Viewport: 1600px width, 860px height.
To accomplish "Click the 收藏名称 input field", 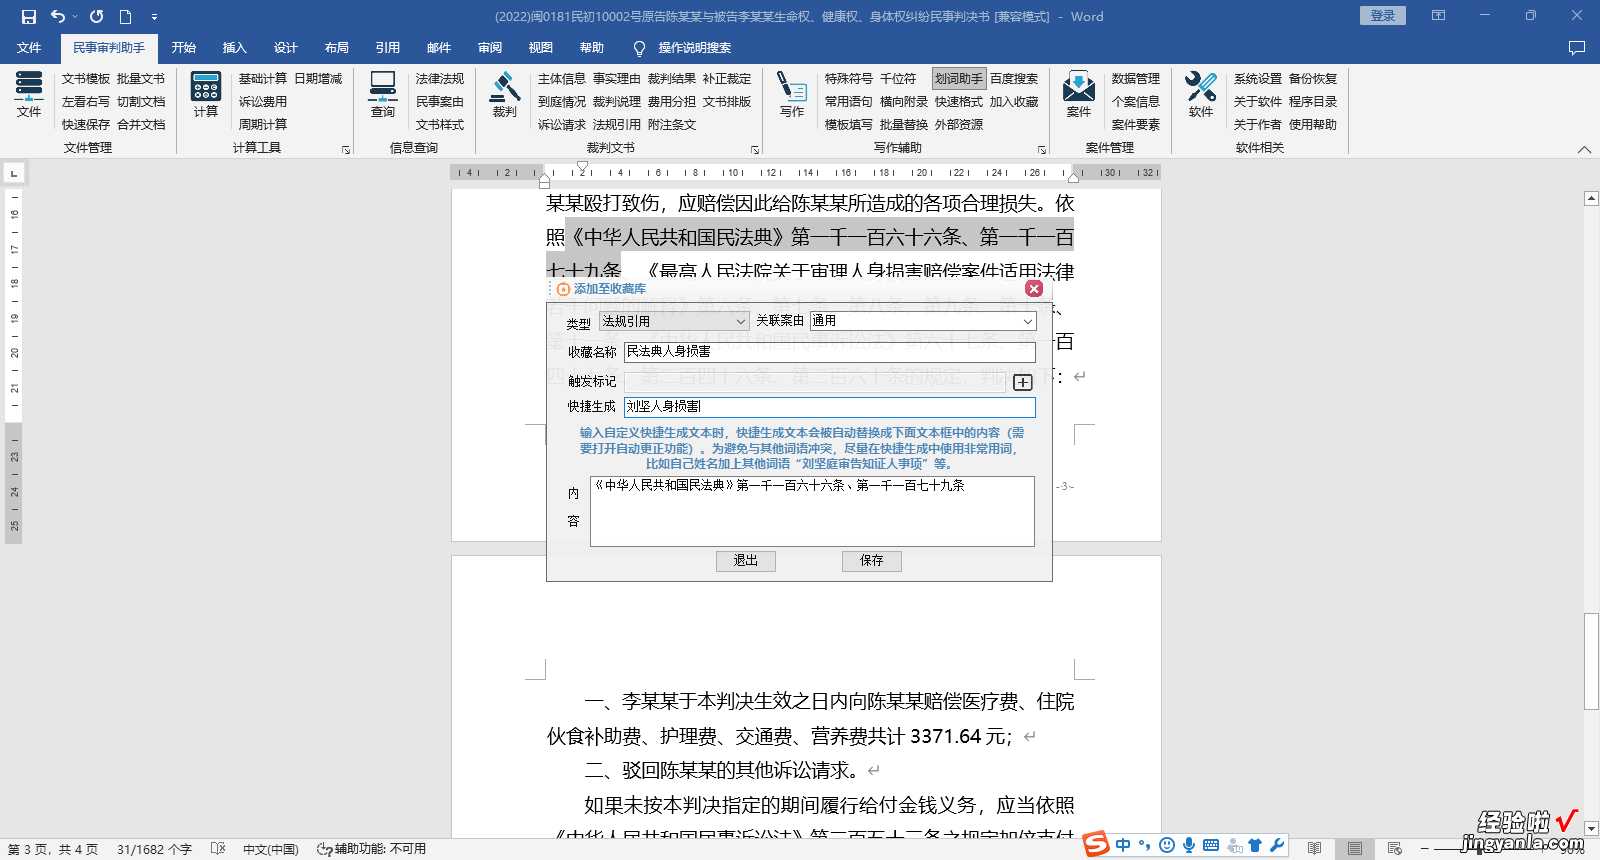I will pos(830,352).
